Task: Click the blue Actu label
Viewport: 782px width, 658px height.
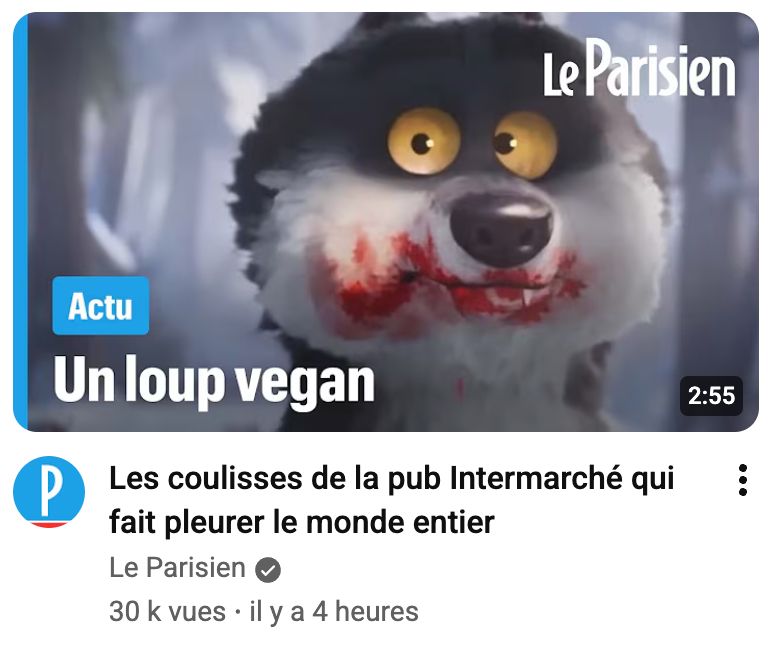Action: coord(101,305)
